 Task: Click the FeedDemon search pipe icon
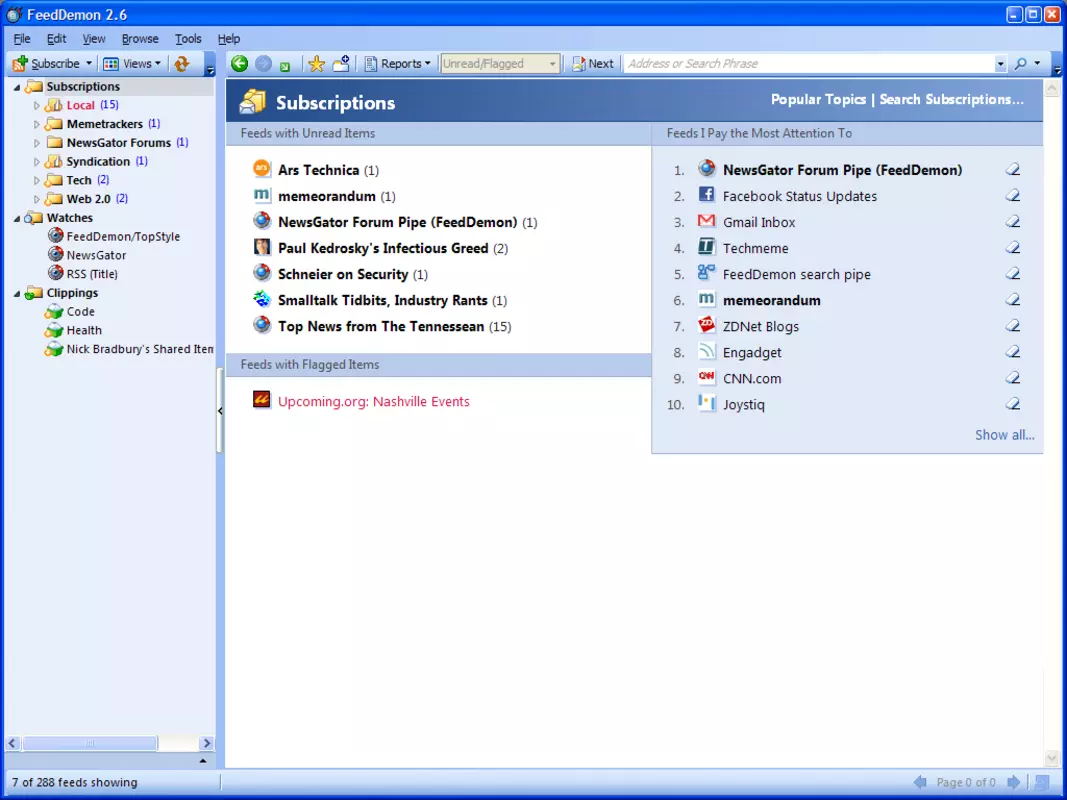[706, 273]
